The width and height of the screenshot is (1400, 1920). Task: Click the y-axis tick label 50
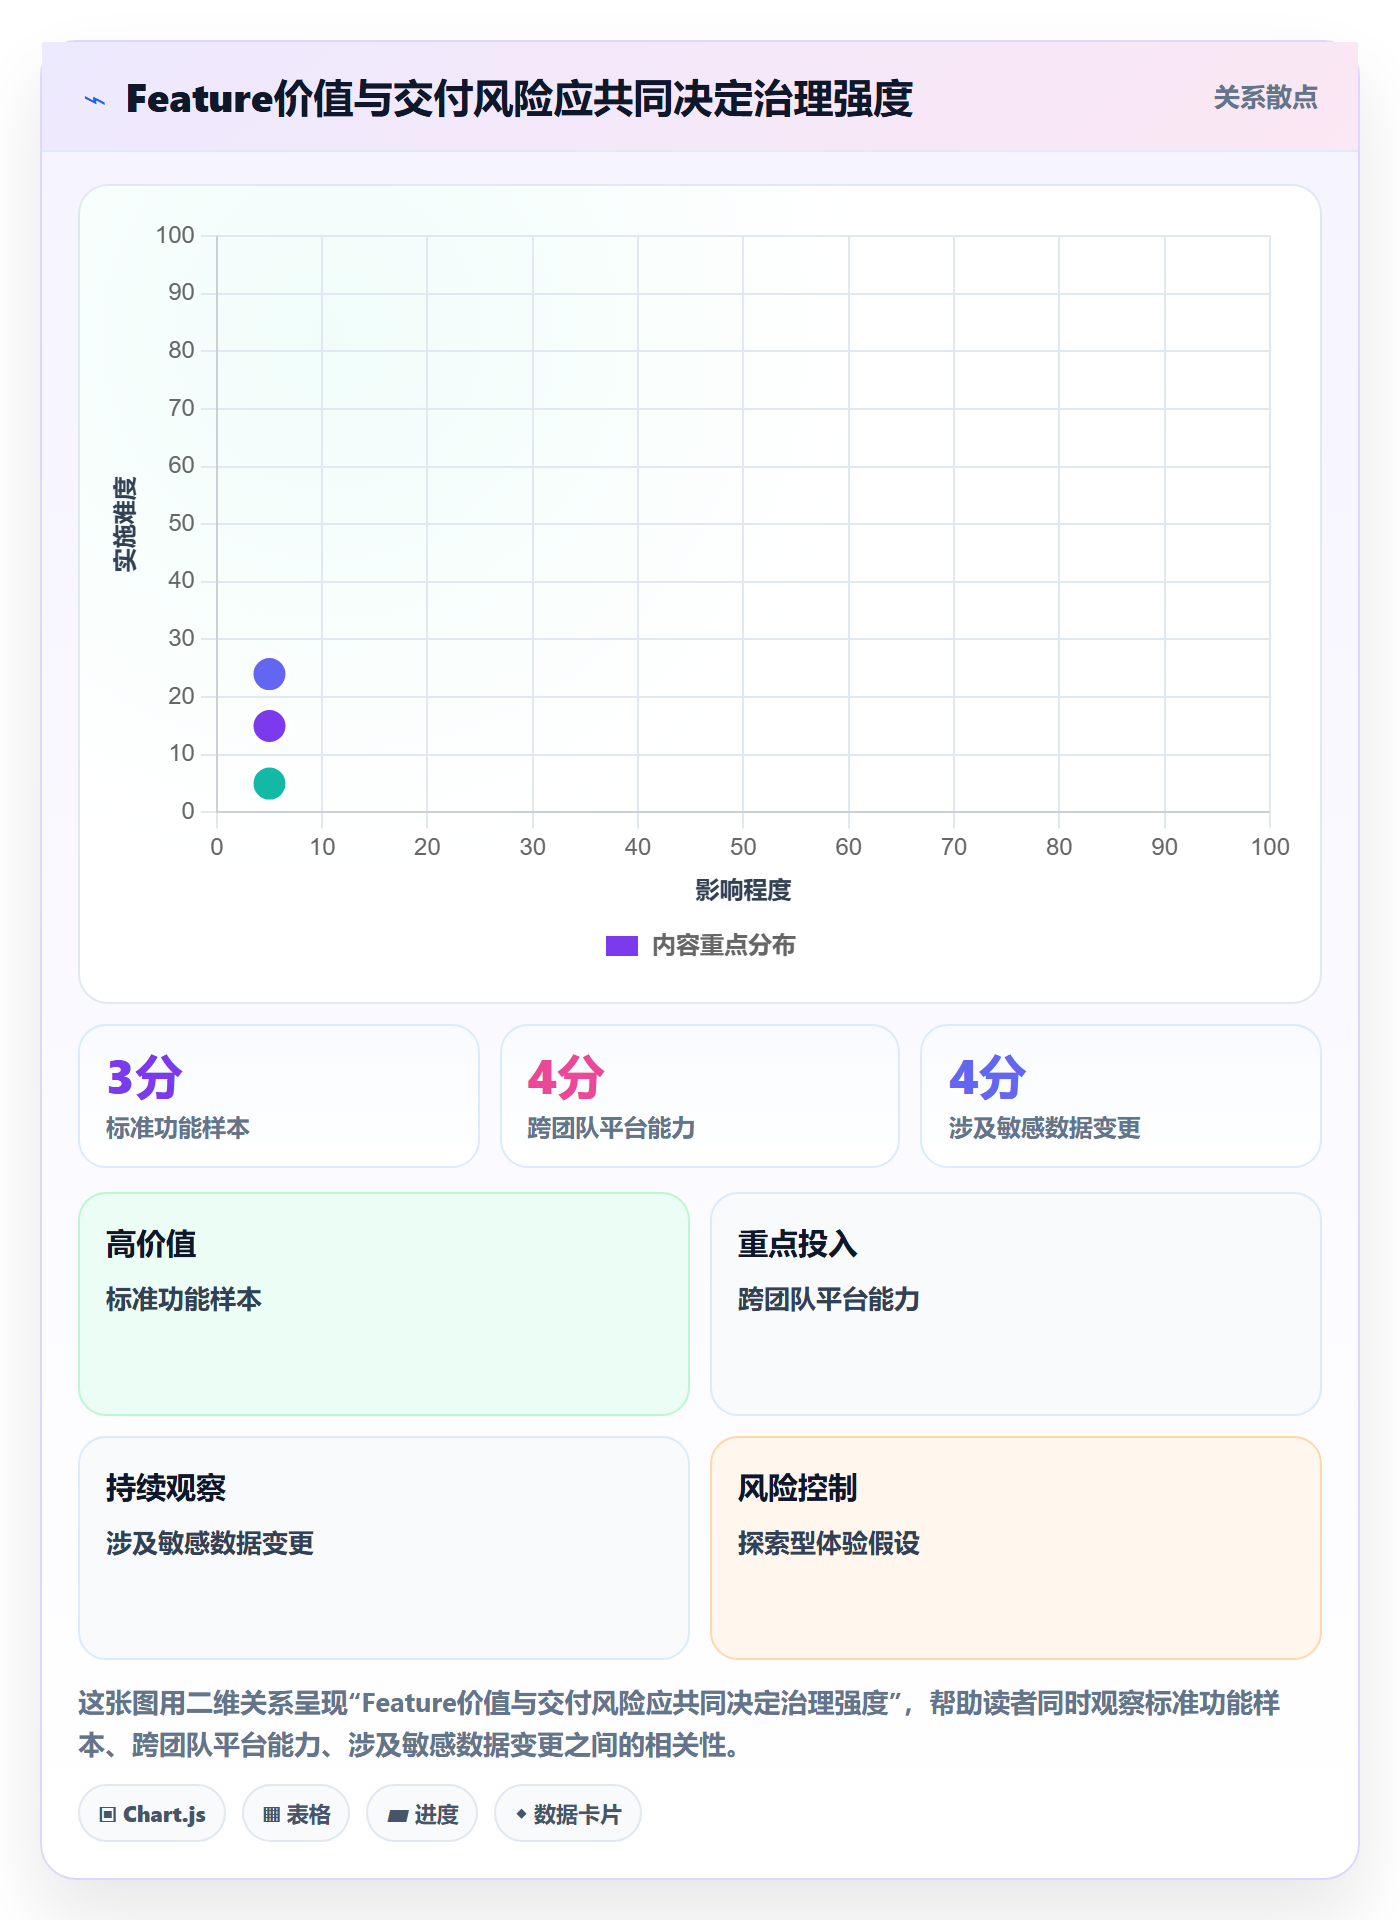tap(181, 523)
